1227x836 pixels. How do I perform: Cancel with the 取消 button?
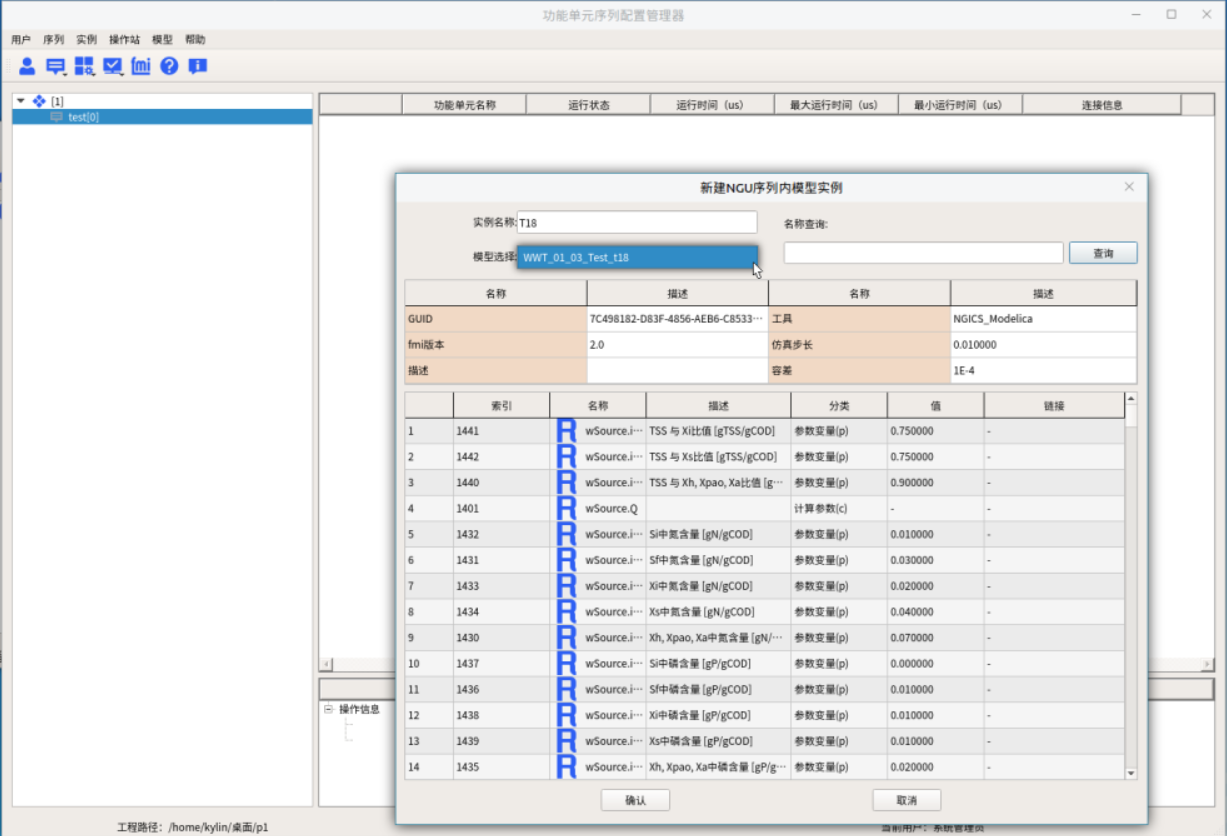click(x=907, y=800)
